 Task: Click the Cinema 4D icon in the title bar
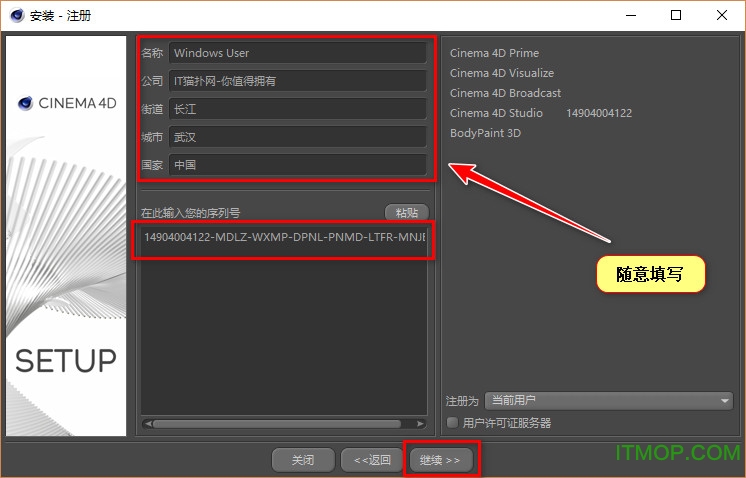click(17, 15)
